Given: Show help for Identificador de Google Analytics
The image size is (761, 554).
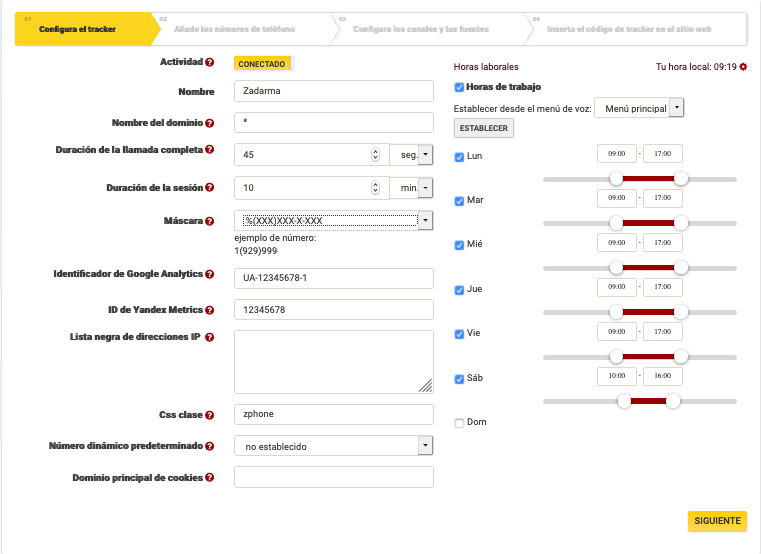Looking at the screenshot, I should click(209, 274).
